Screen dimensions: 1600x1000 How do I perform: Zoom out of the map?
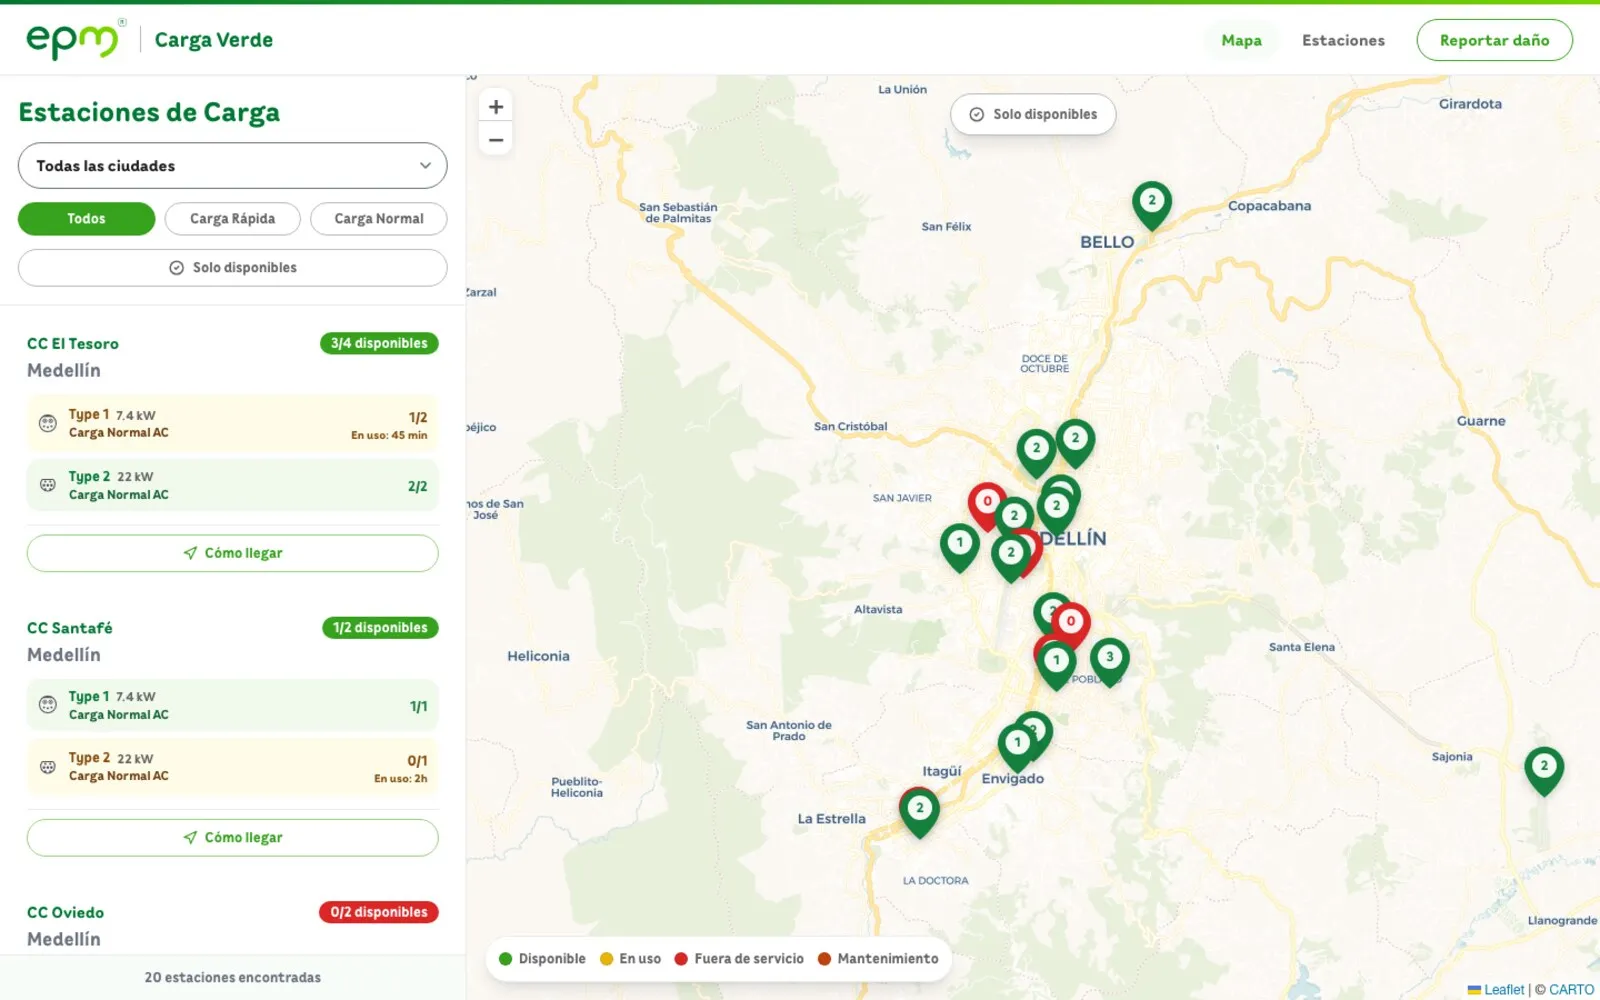pos(496,139)
